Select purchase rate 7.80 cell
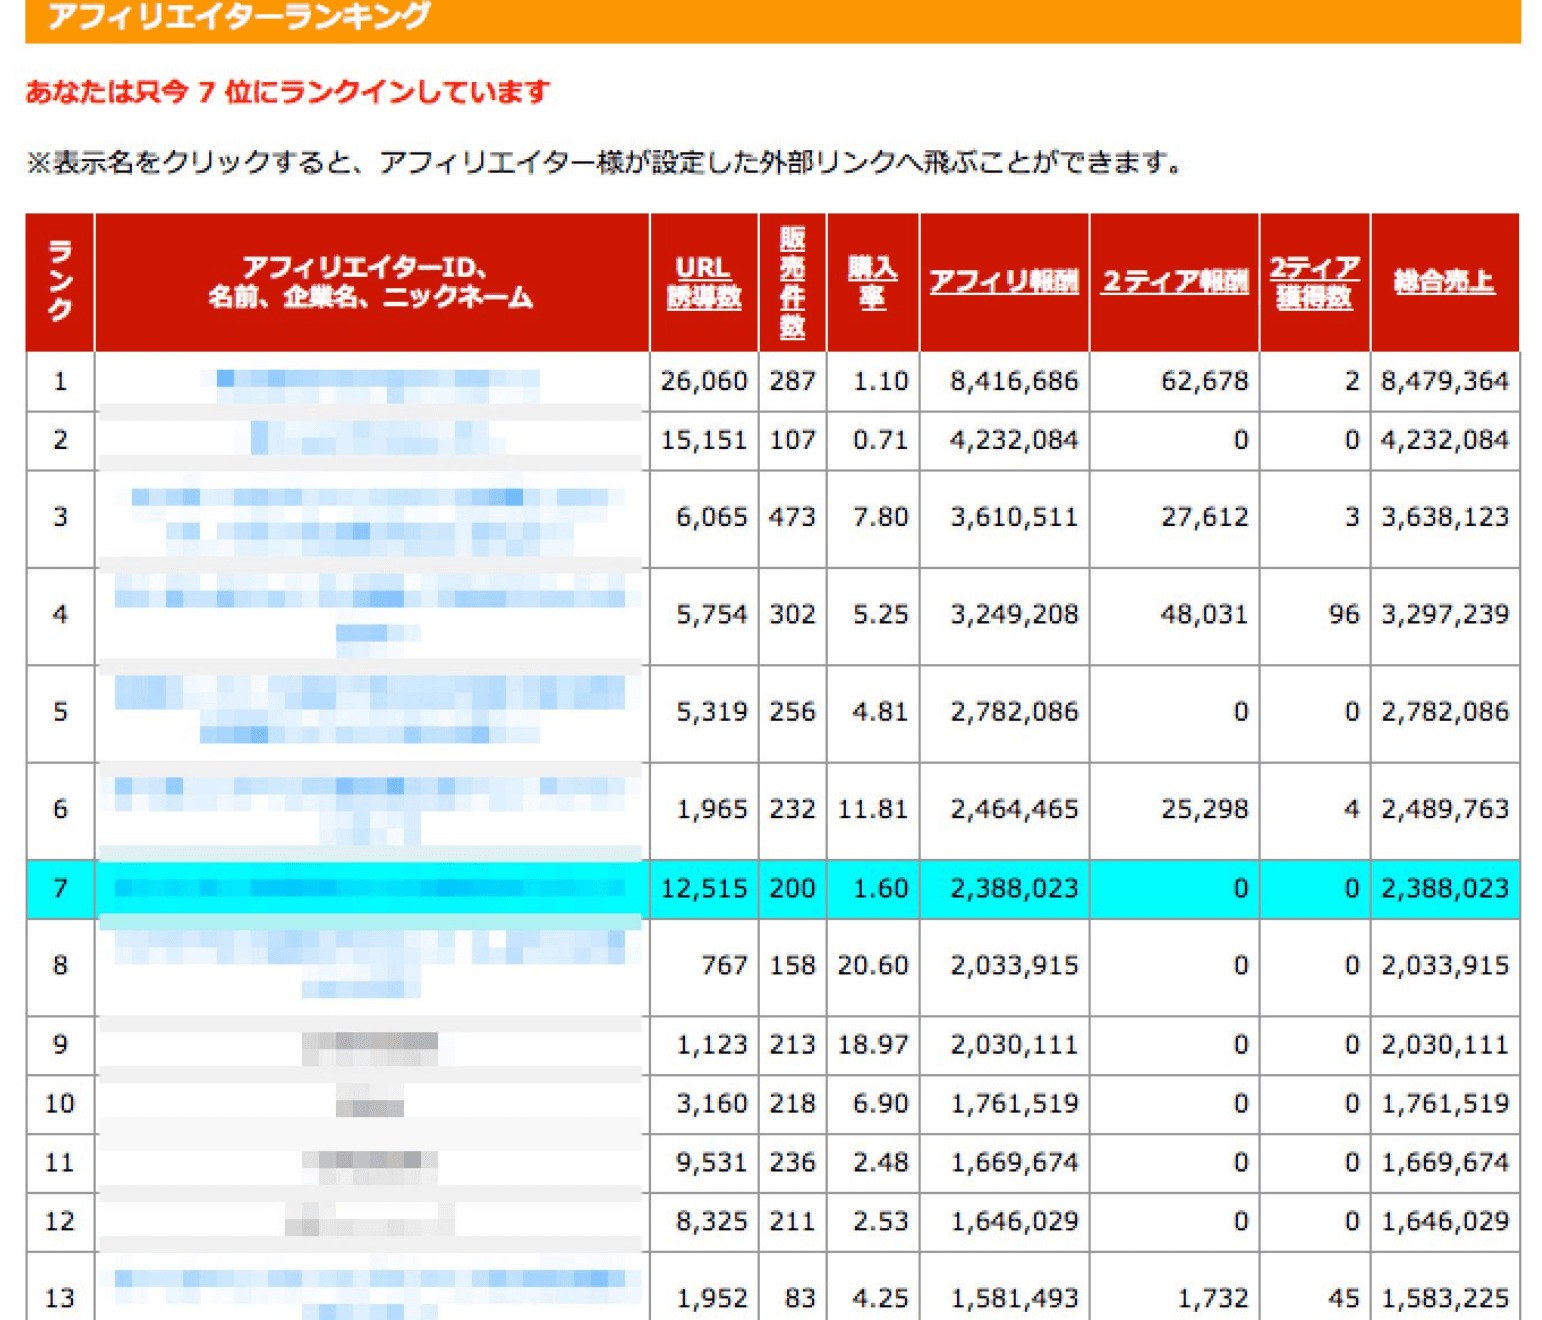 click(872, 517)
